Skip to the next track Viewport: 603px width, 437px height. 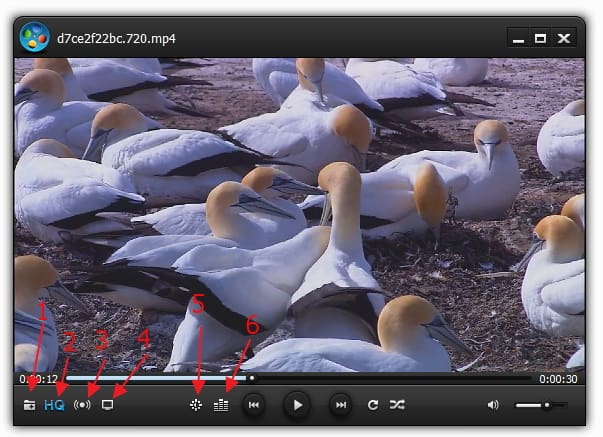(x=340, y=405)
